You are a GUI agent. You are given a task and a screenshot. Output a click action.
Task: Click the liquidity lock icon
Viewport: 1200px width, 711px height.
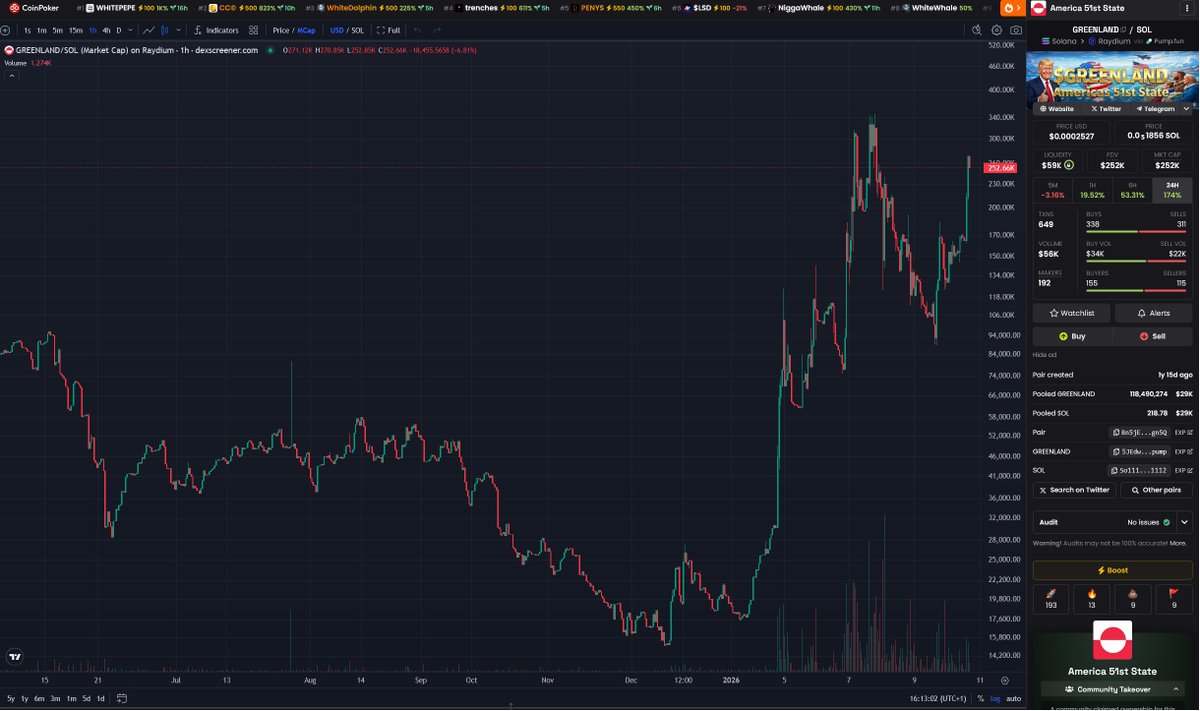click(x=1069, y=165)
